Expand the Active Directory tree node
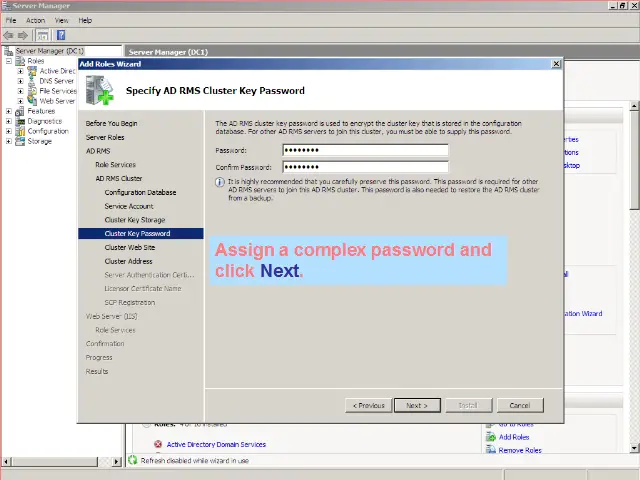This screenshot has height=480, width=640. (20, 71)
